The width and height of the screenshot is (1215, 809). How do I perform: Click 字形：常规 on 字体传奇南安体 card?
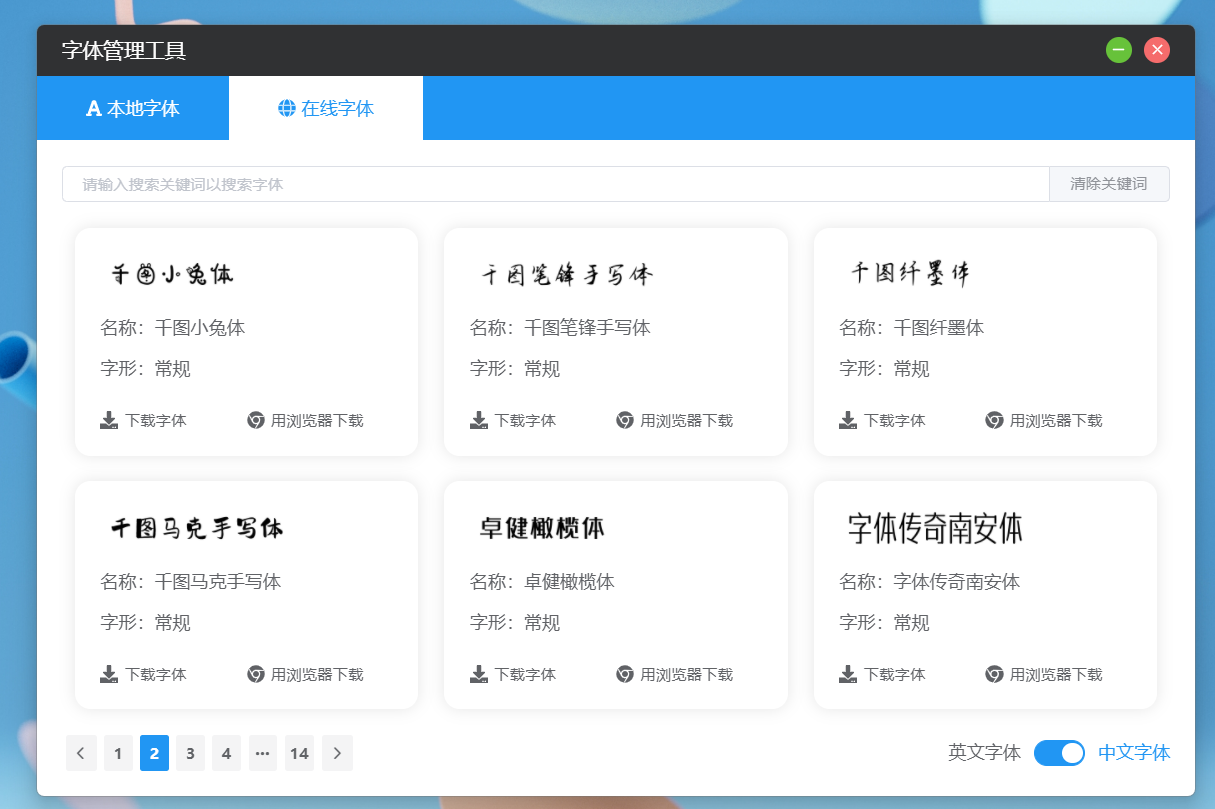[884, 623]
